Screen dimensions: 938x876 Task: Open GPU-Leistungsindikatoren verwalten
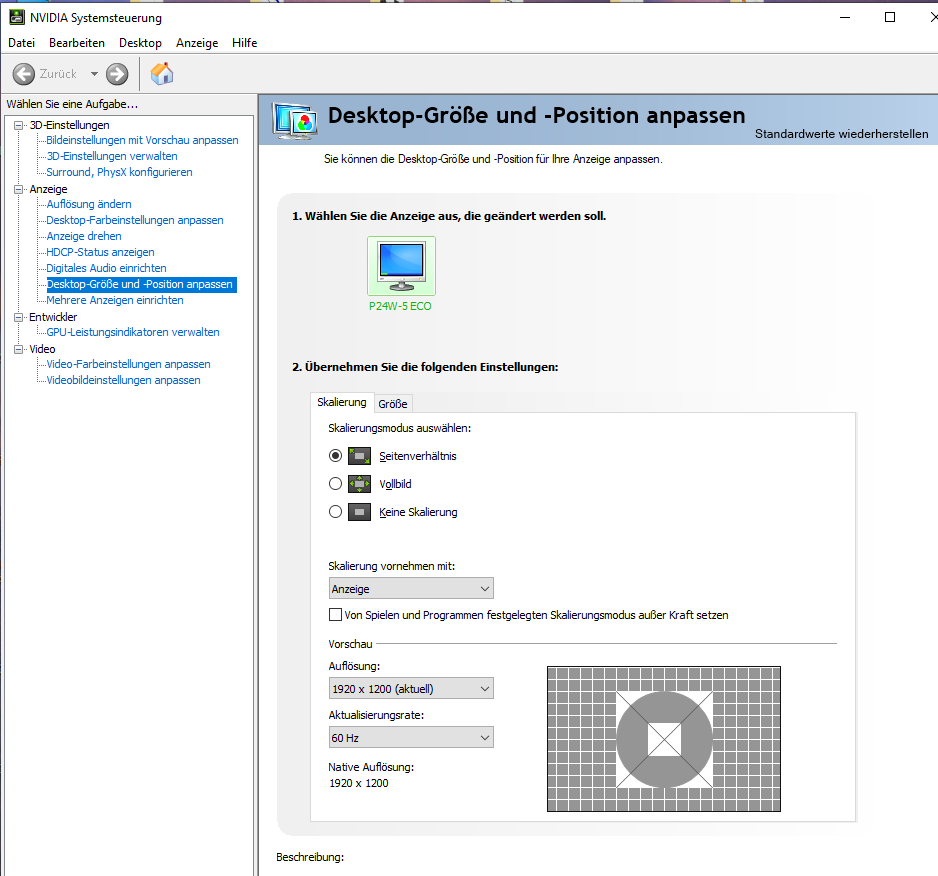click(133, 332)
